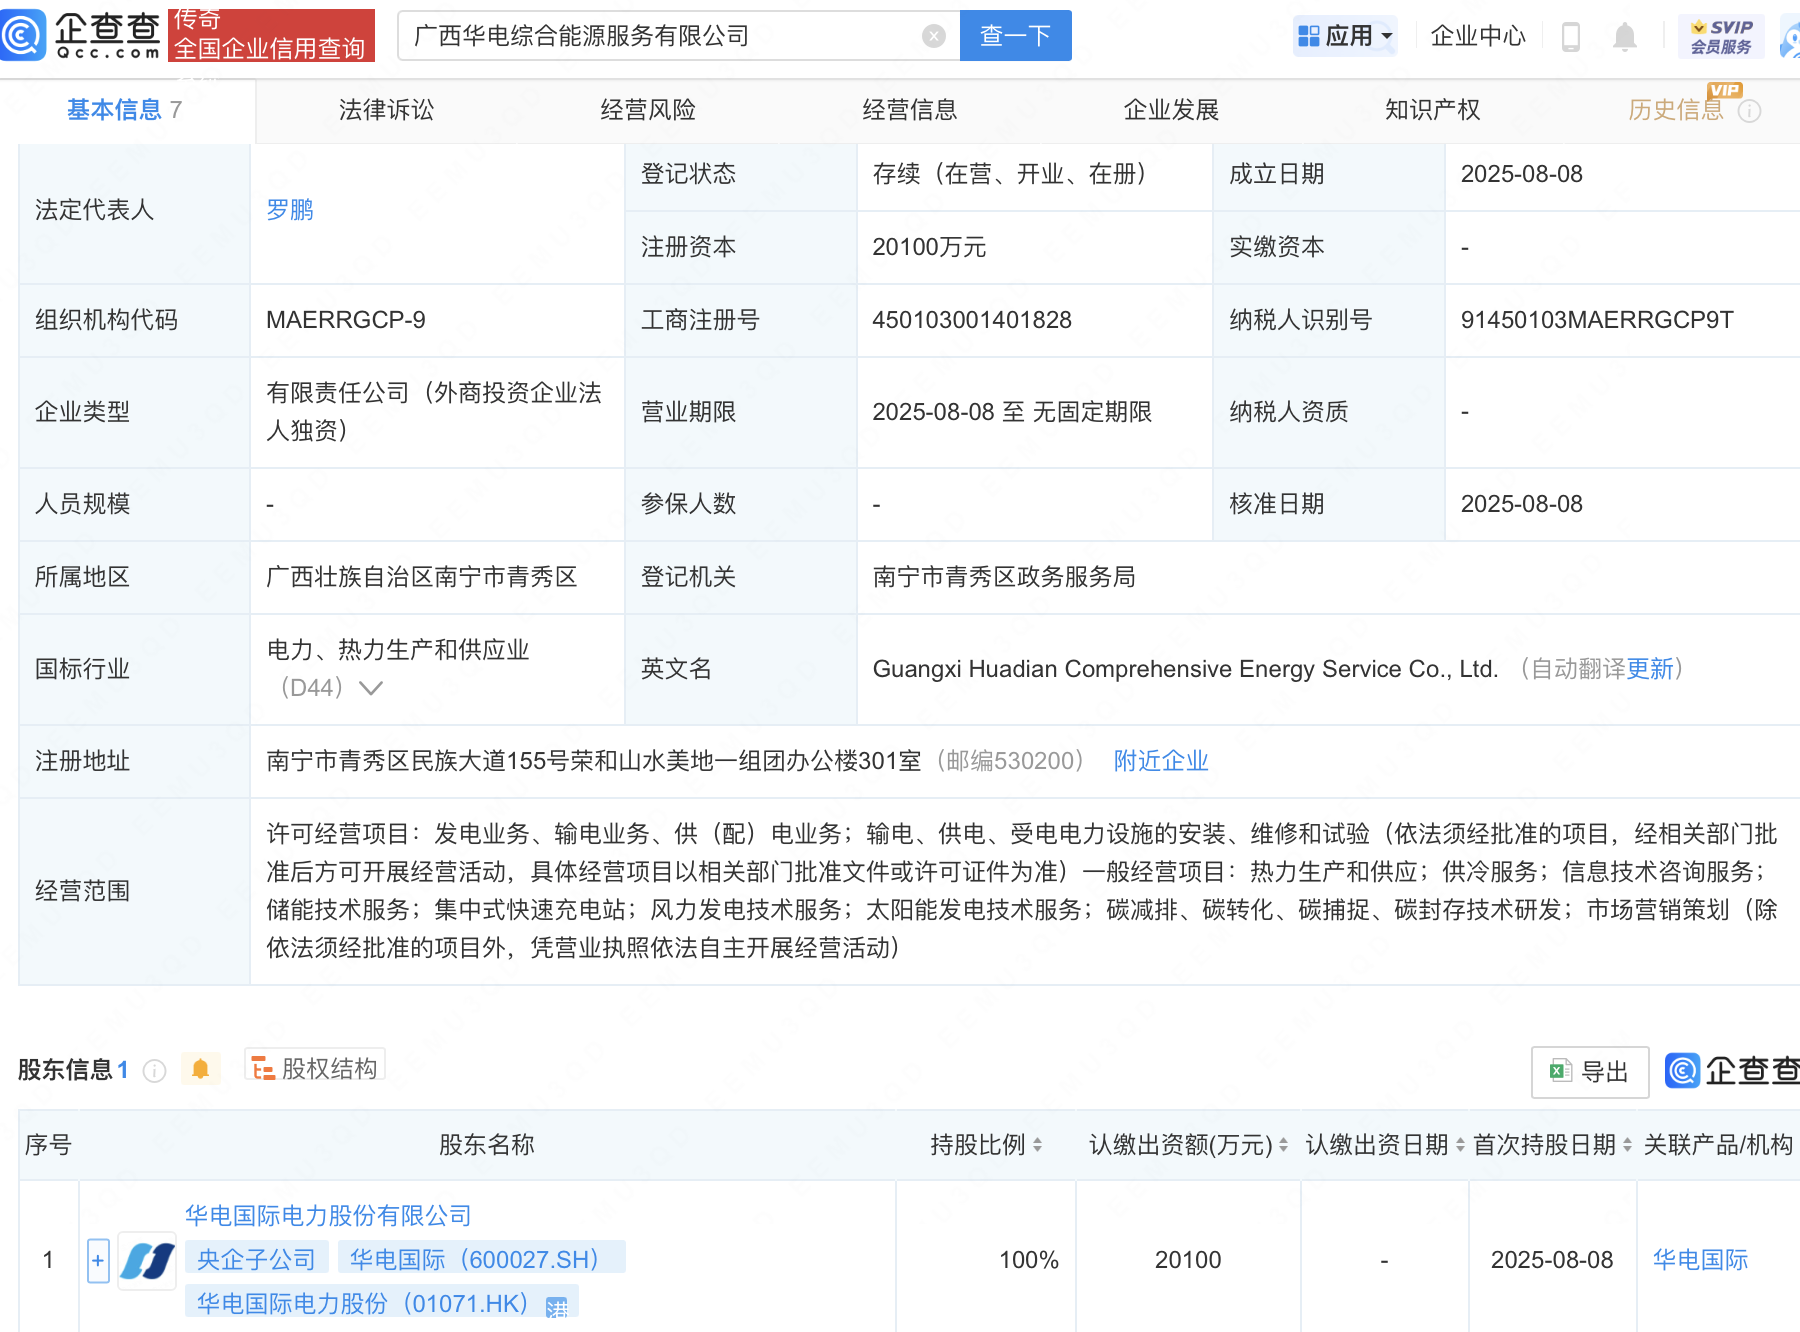Viewport: 1800px width, 1332px height.
Task: Click 华电国际 company logo thumbnail
Action: click(147, 1261)
